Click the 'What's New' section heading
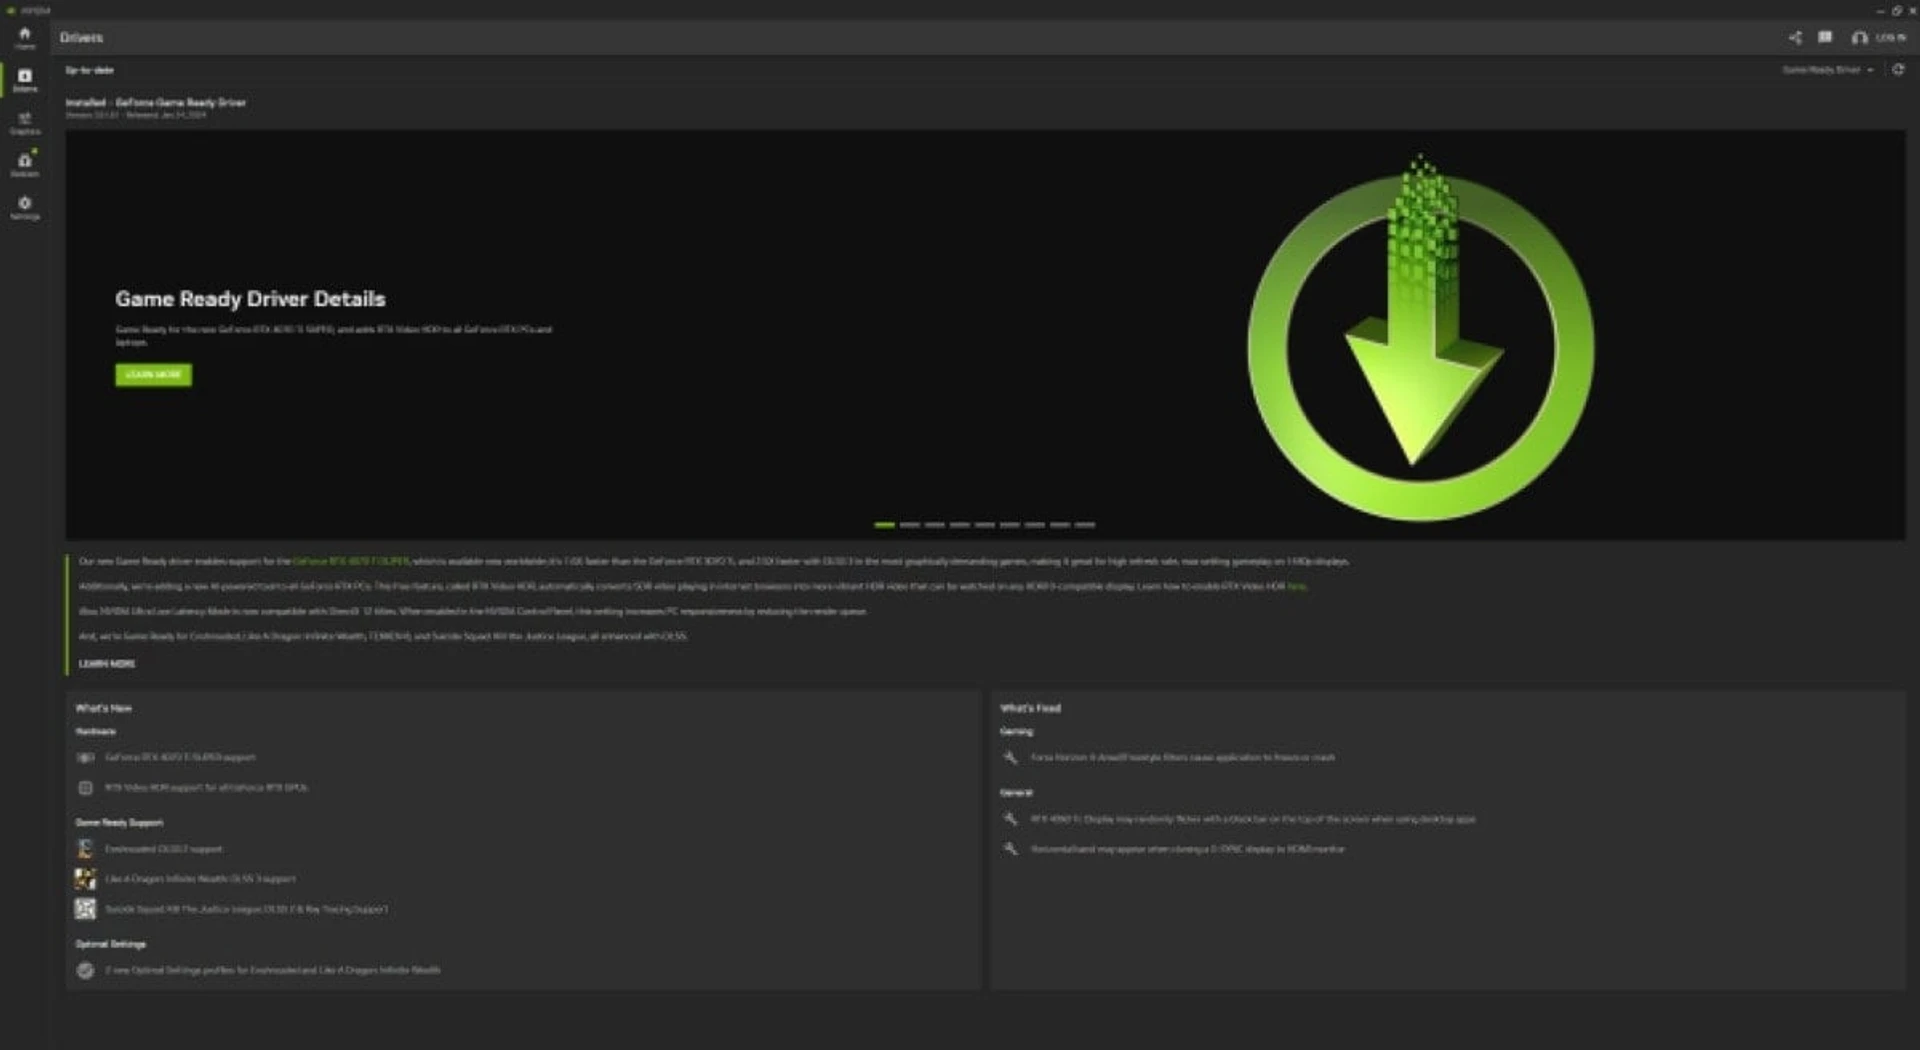The image size is (1920, 1050). click(103, 708)
